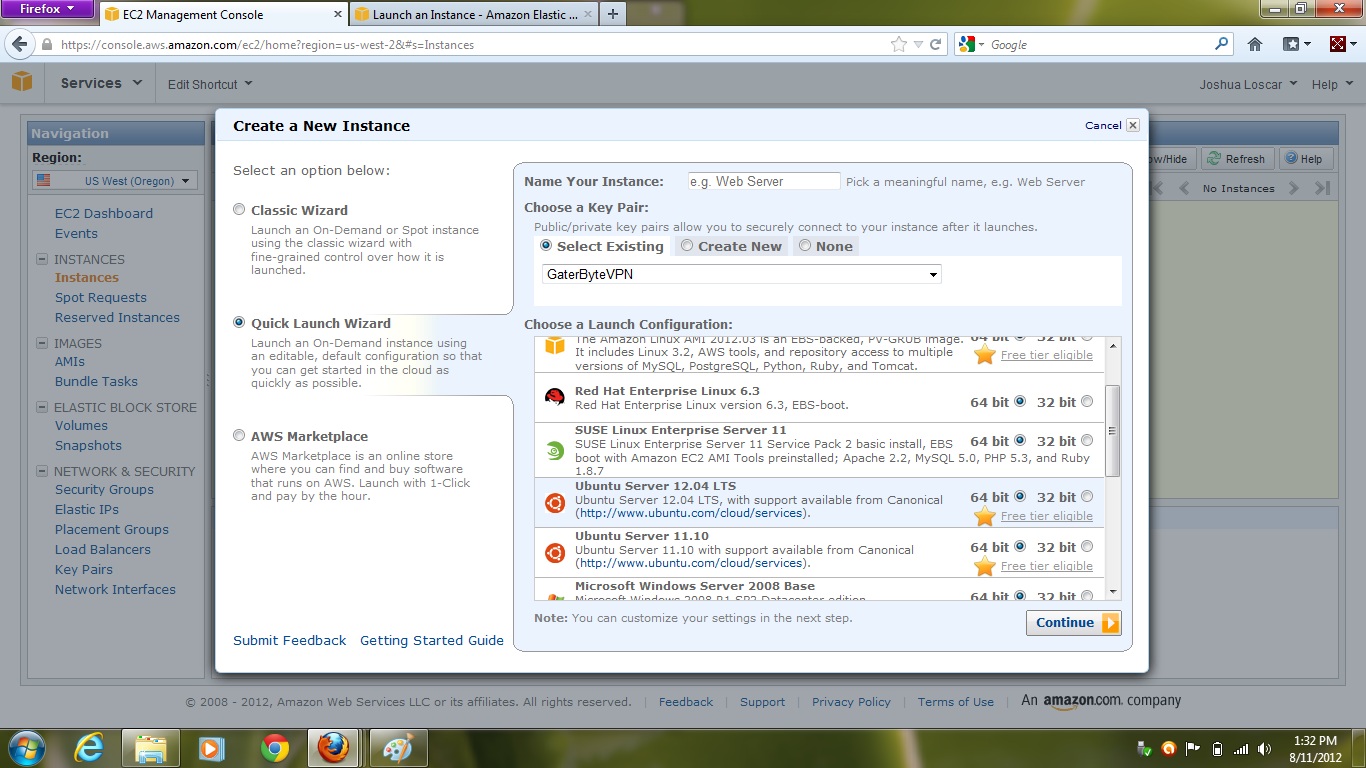Switch to Launch an Instance browser tab

[x=474, y=14]
